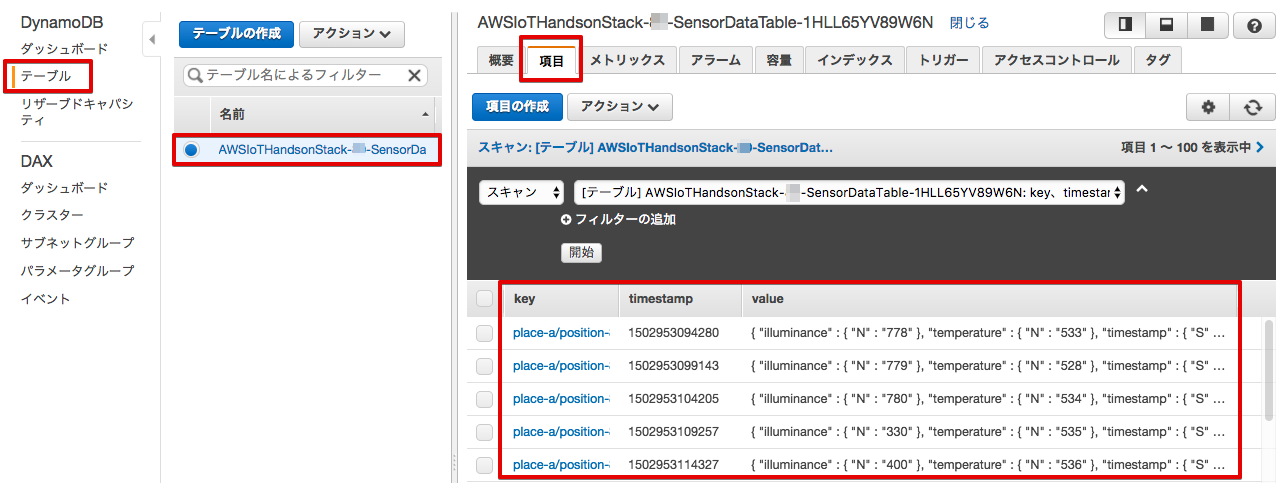Switch to split vertical layout icon
Viewport: 1281px width, 483px height.
(x=1125, y=25)
